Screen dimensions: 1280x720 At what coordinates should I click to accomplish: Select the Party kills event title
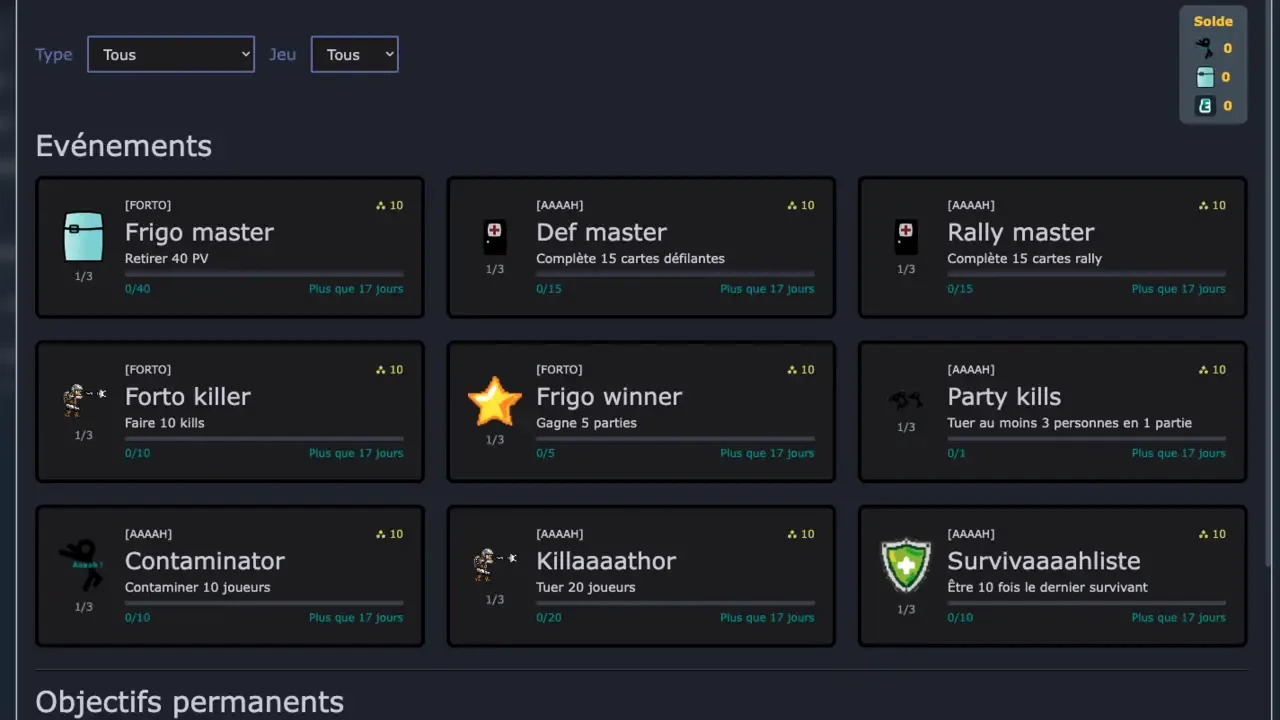tap(1004, 396)
